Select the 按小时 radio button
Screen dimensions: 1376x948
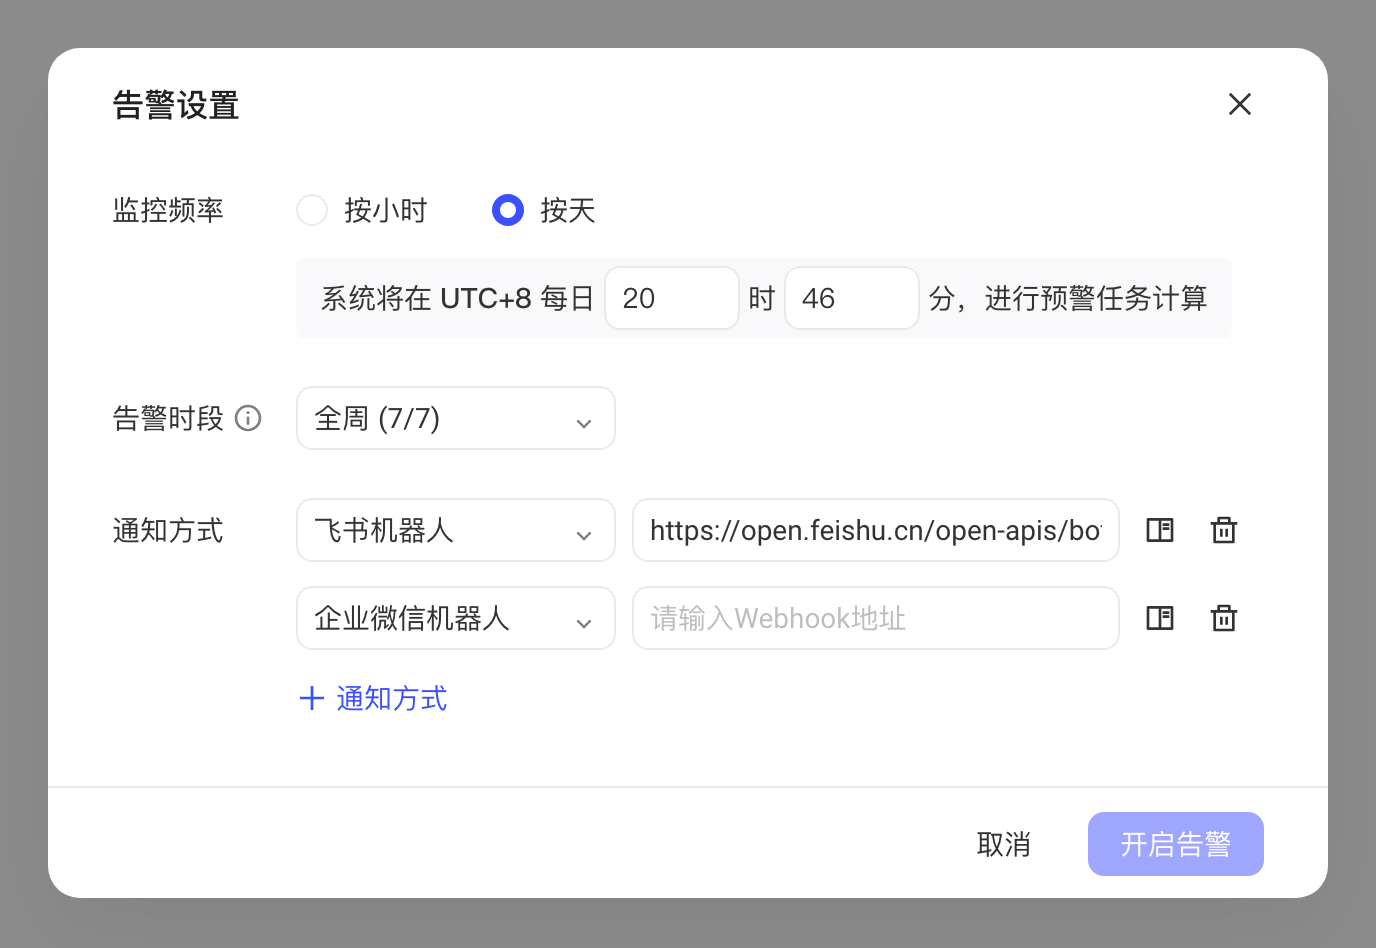pos(312,210)
